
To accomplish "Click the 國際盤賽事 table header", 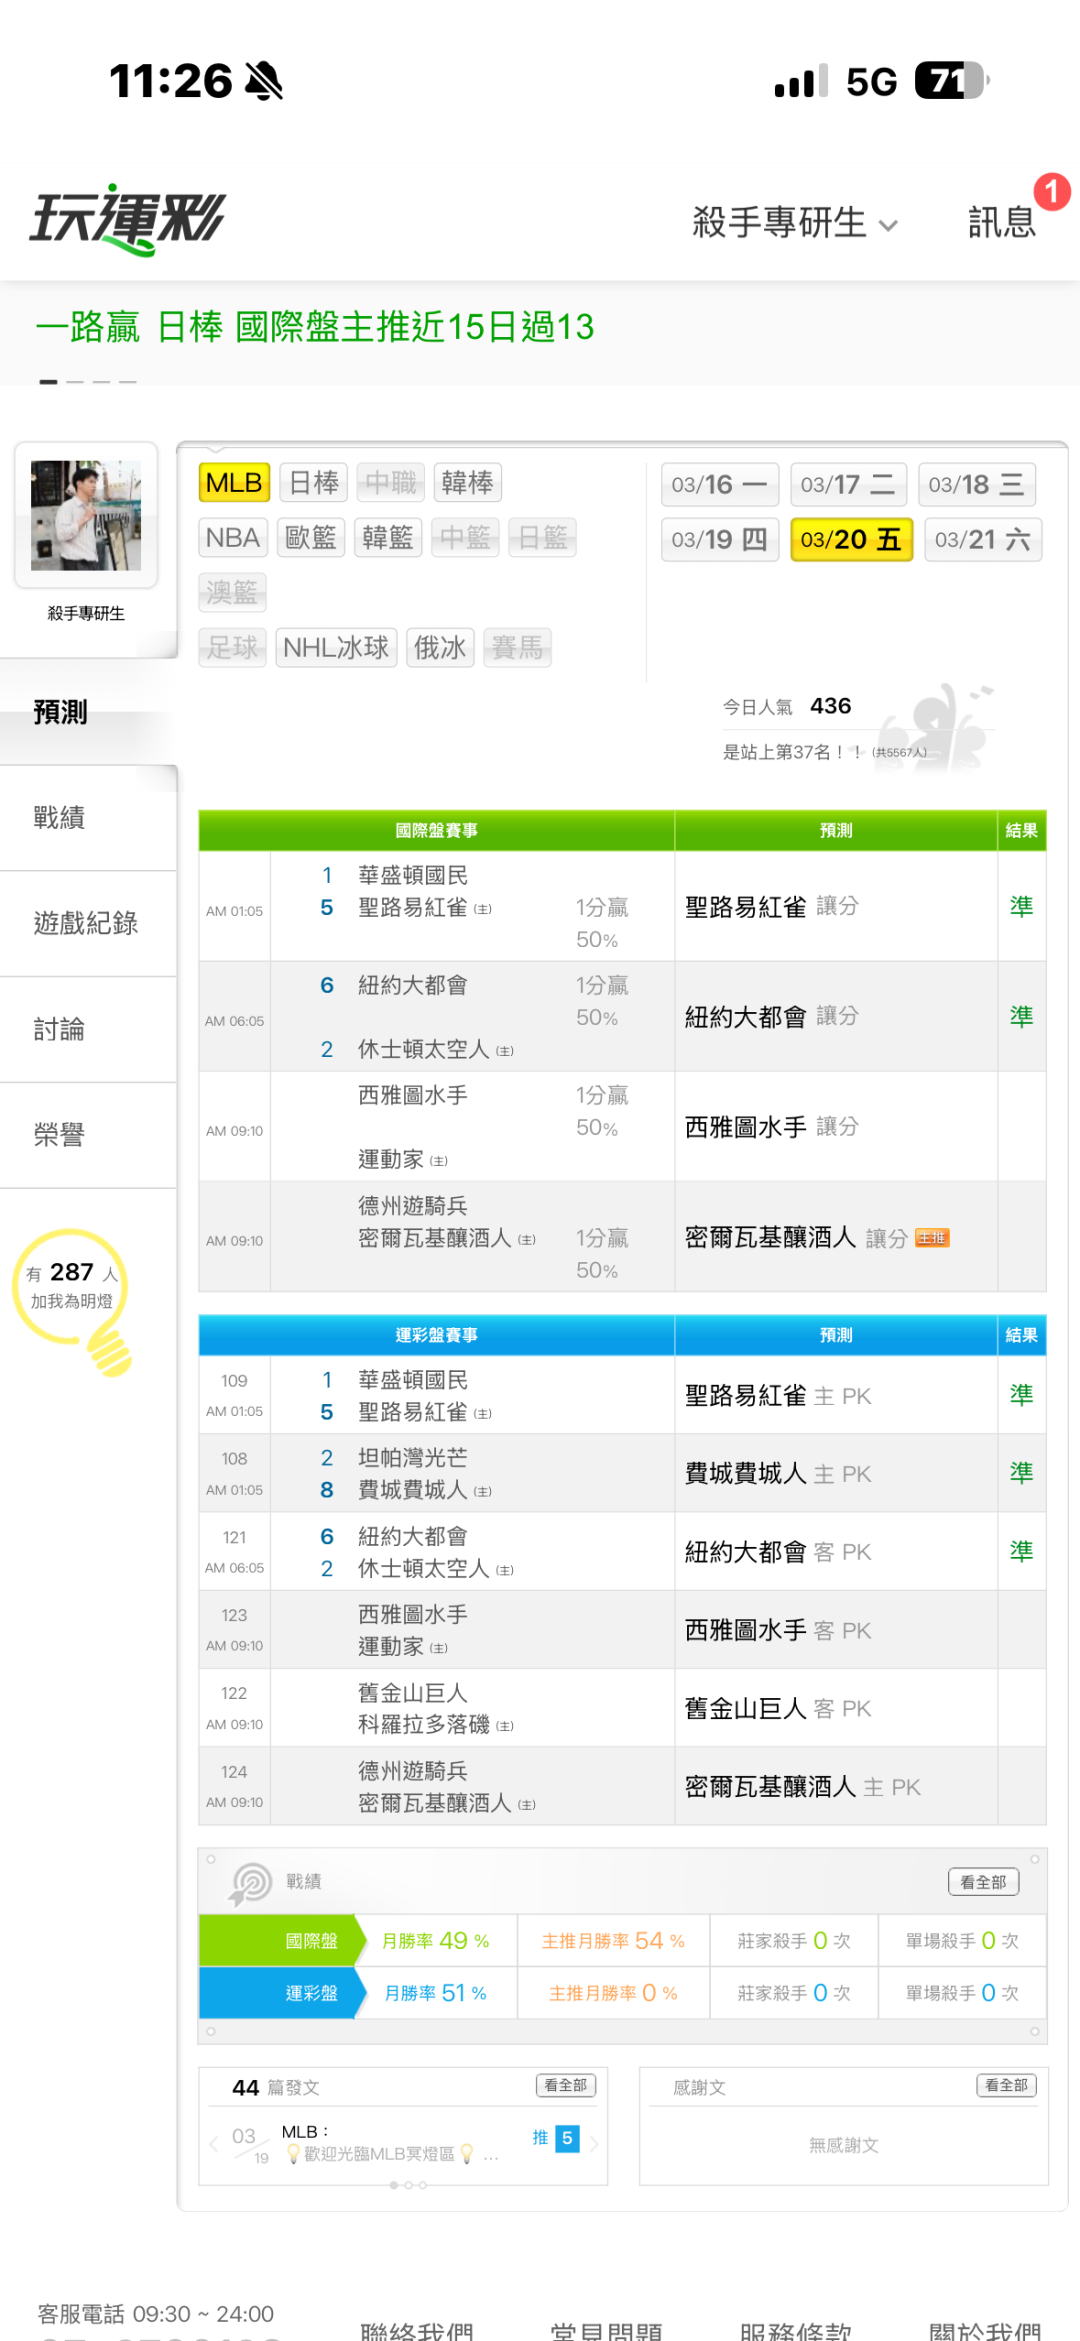I will click(436, 830).
